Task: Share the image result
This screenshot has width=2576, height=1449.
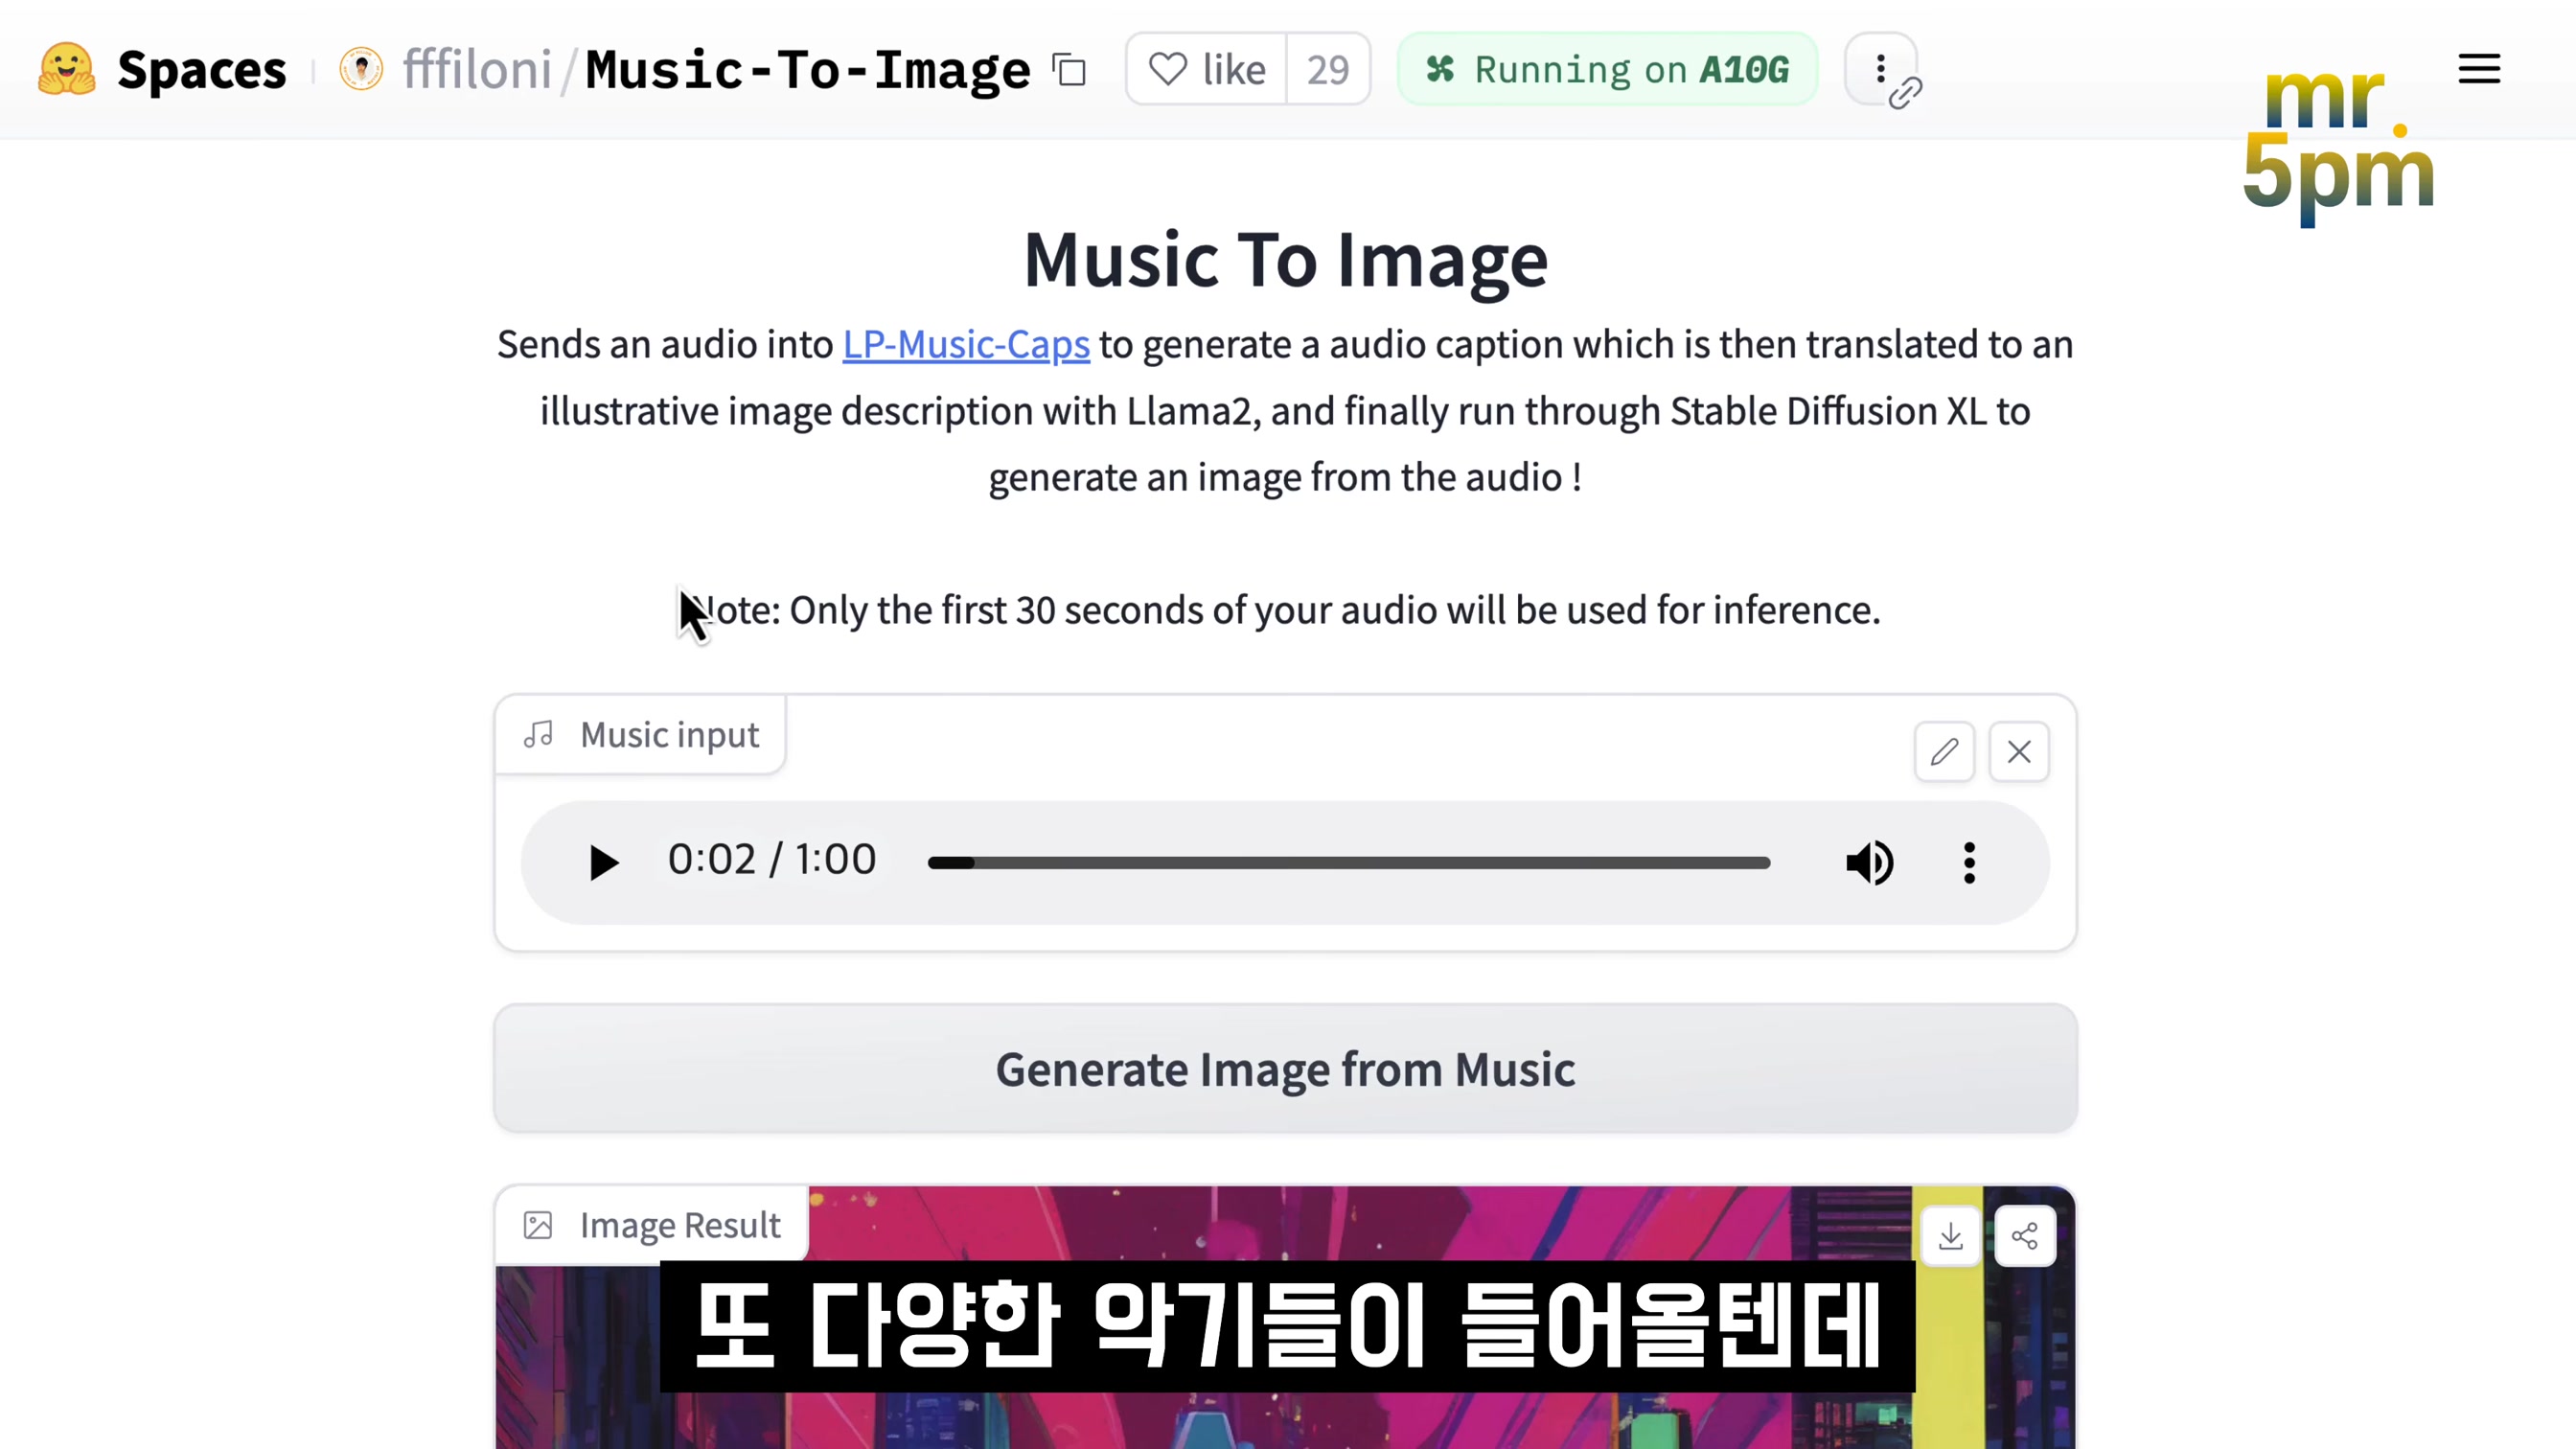Action: click(x=2025, y=1236)
